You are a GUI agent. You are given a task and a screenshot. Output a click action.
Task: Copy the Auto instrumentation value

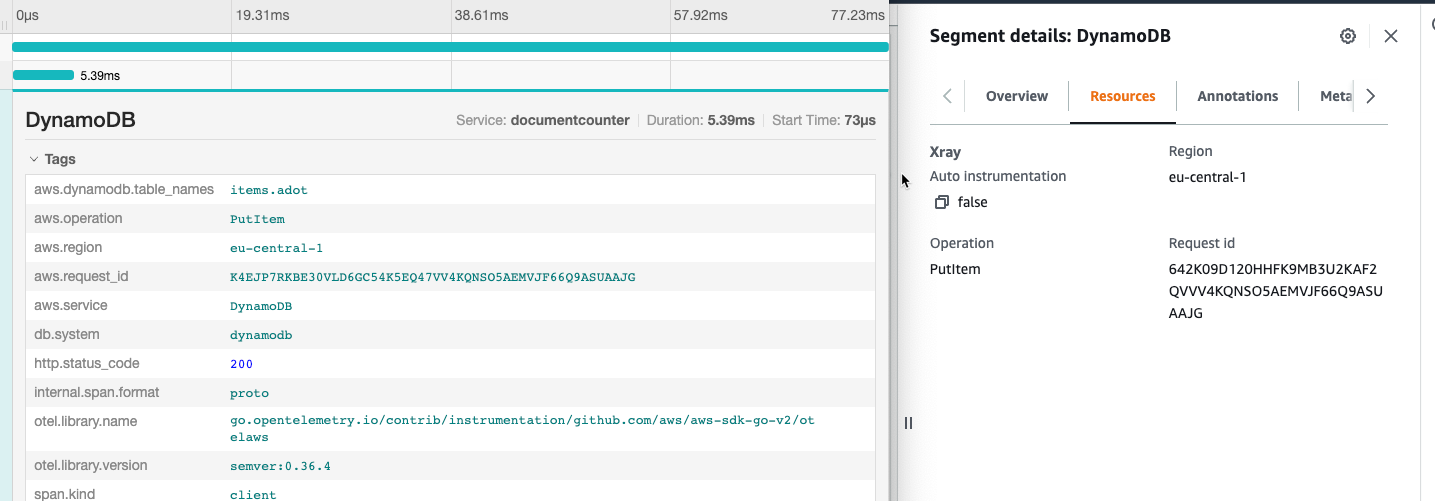click(x=941, y=202)
